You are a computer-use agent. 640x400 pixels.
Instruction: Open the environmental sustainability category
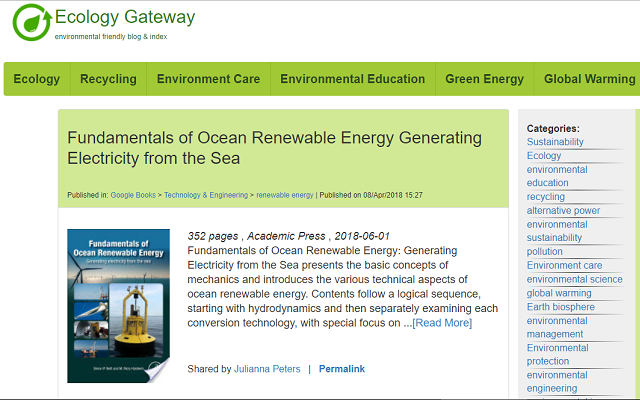557,231
